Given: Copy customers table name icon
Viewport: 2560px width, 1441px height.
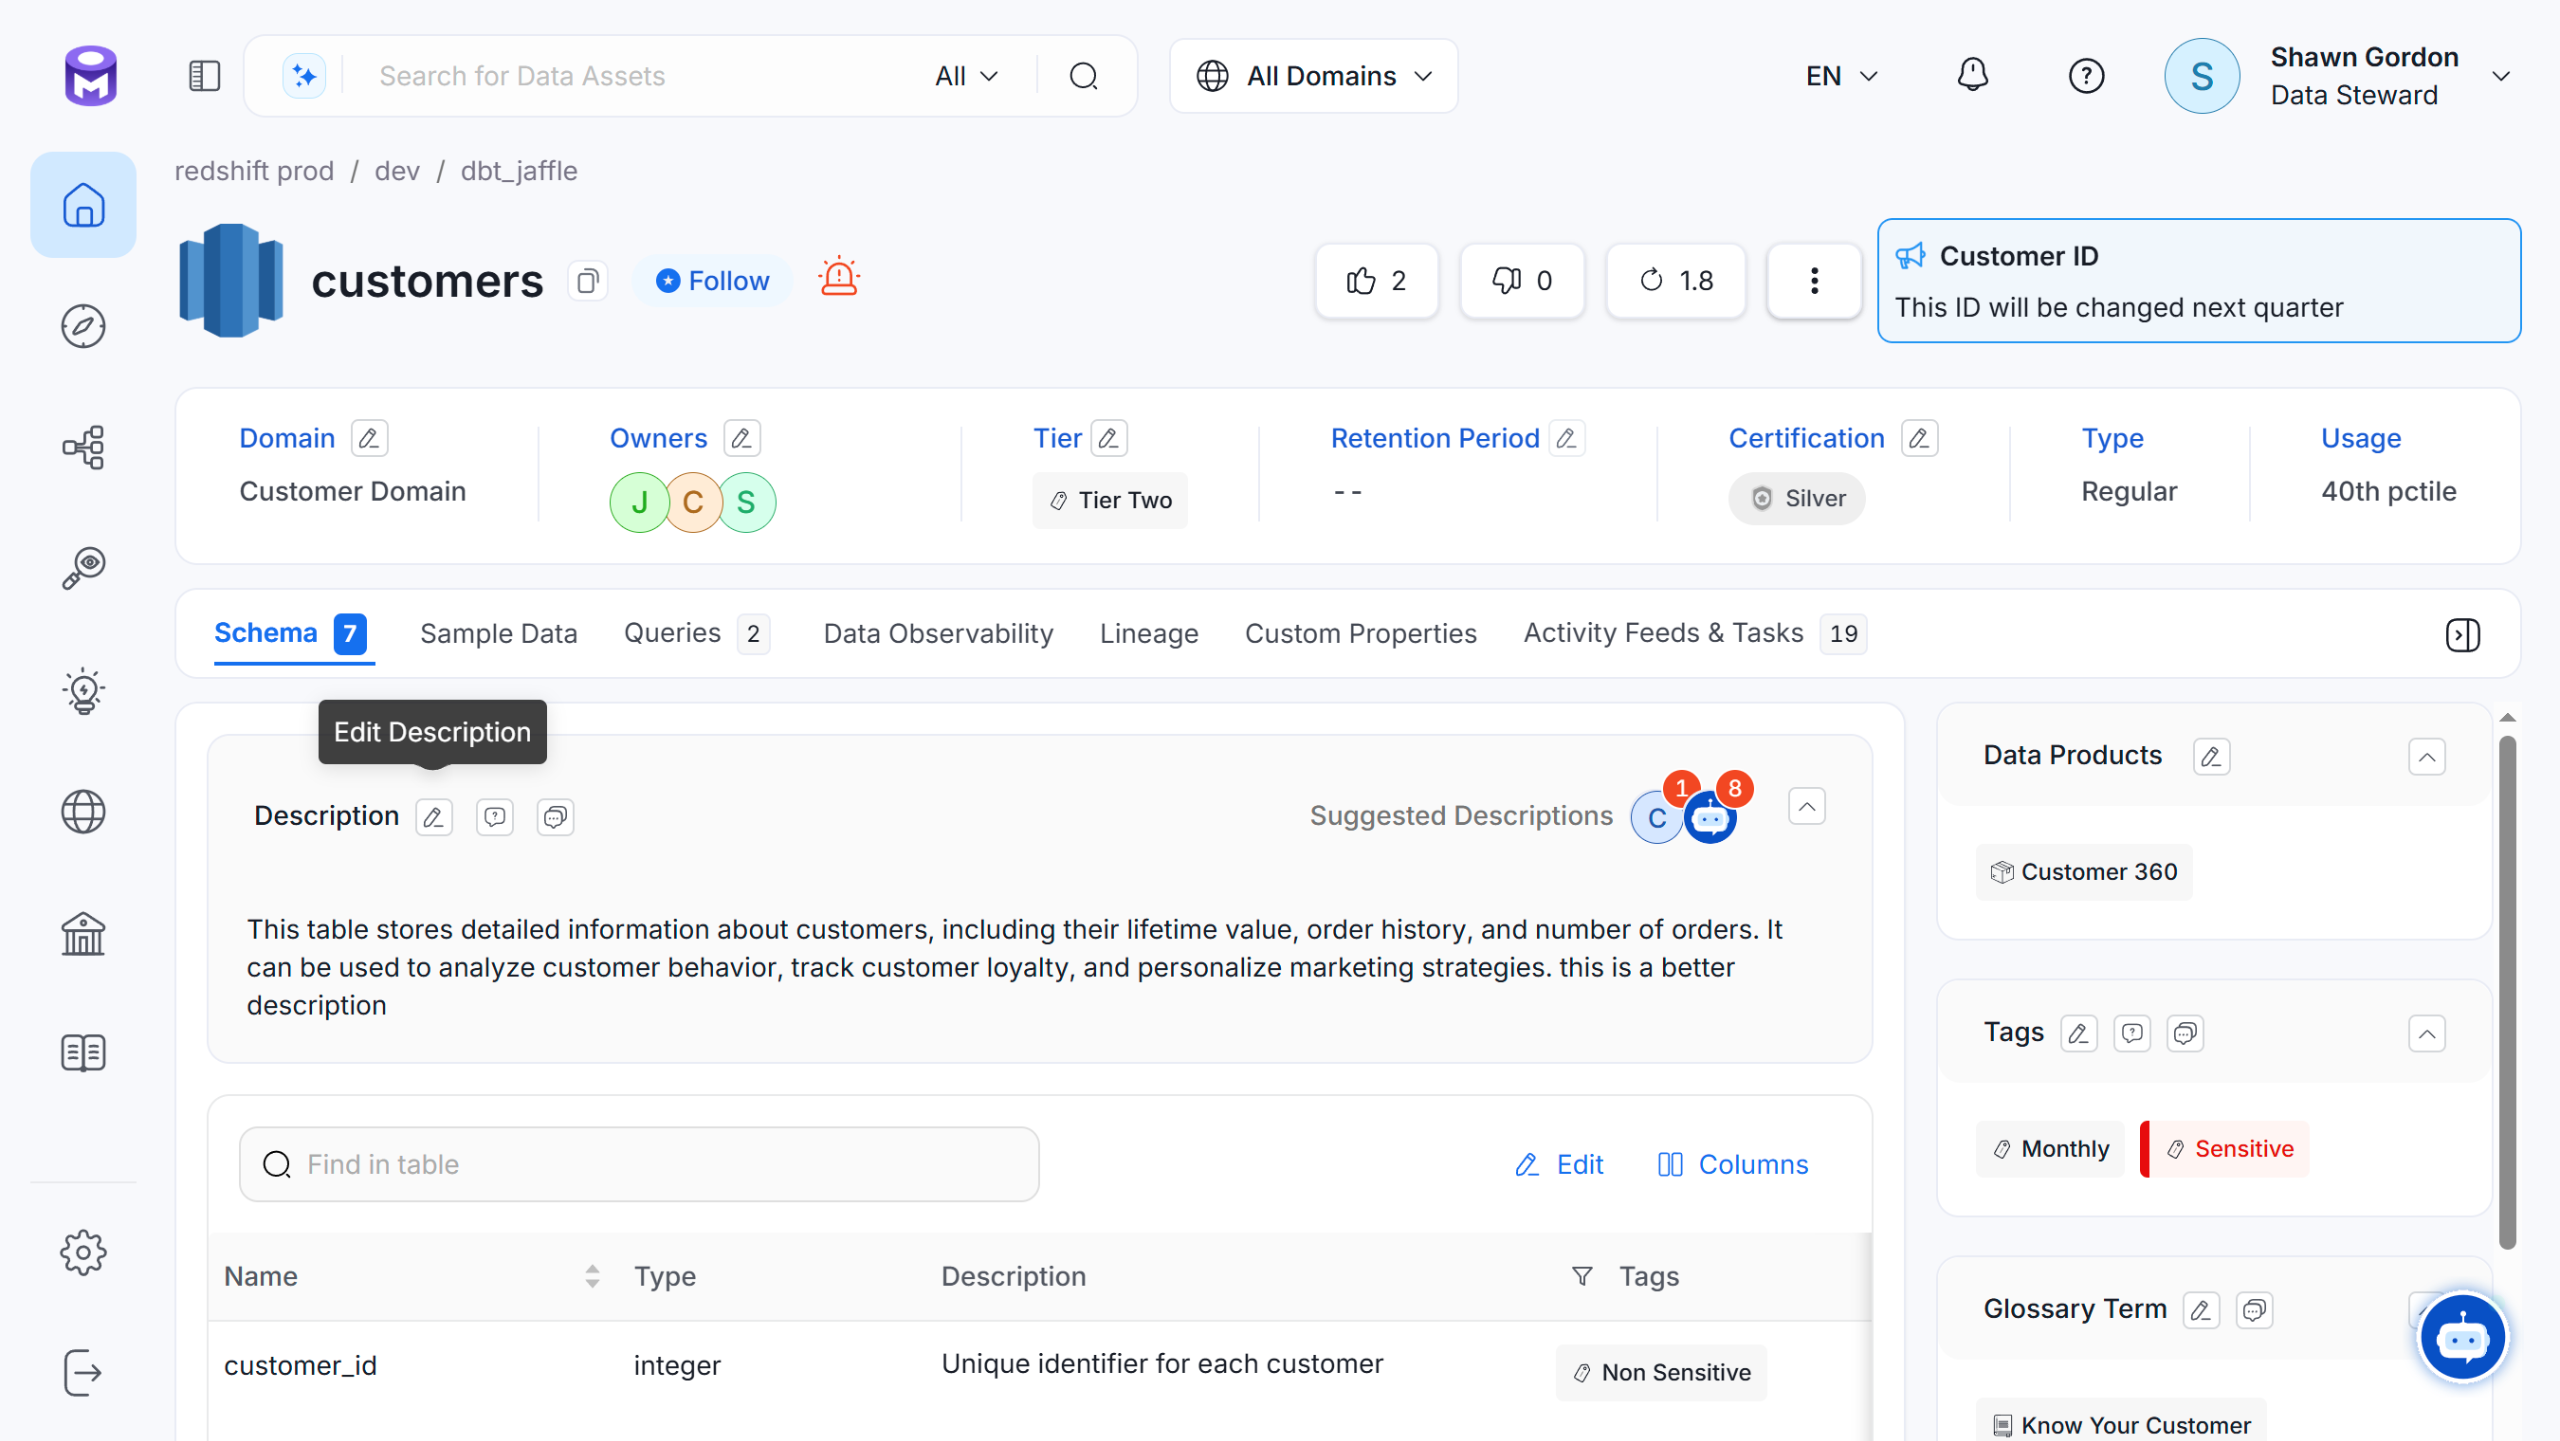Looking at the screenshot, I should pyautogui.click(x=588, y=281).
